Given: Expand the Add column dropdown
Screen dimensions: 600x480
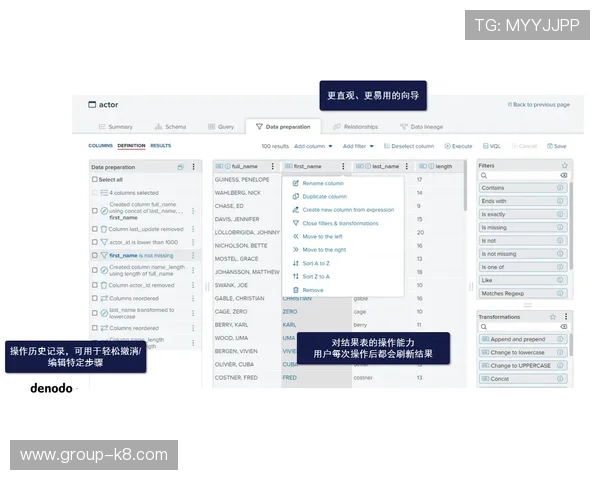Looking at the screenshot, I should (313, 146).
